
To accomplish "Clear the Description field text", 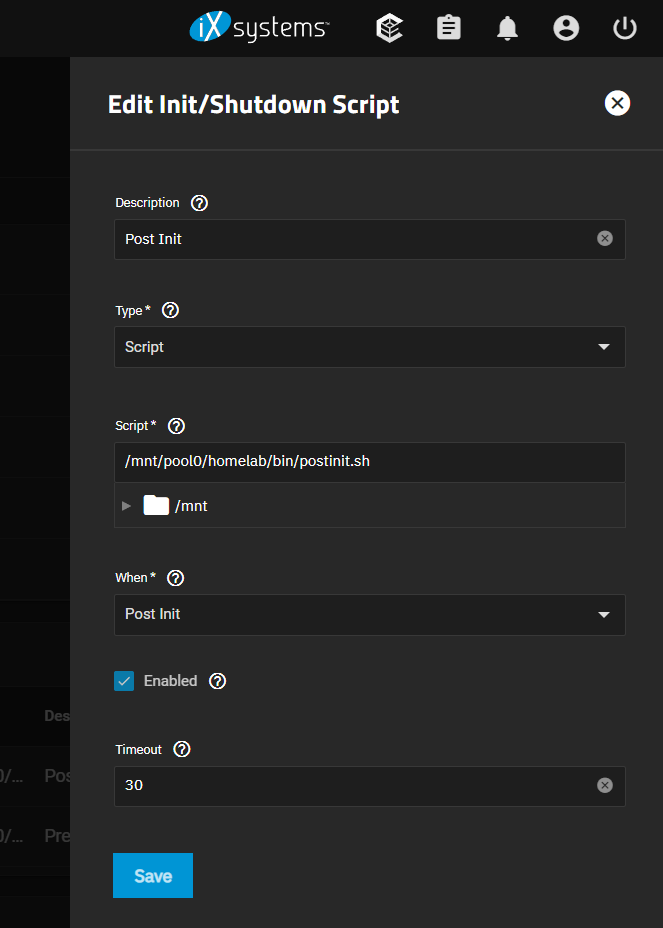I will click(604, 239).
